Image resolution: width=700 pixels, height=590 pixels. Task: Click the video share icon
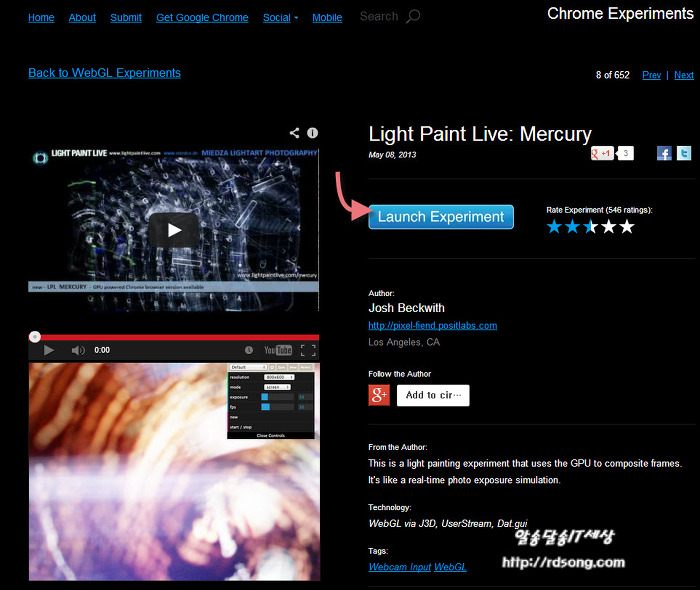click(x=294, y=132)
